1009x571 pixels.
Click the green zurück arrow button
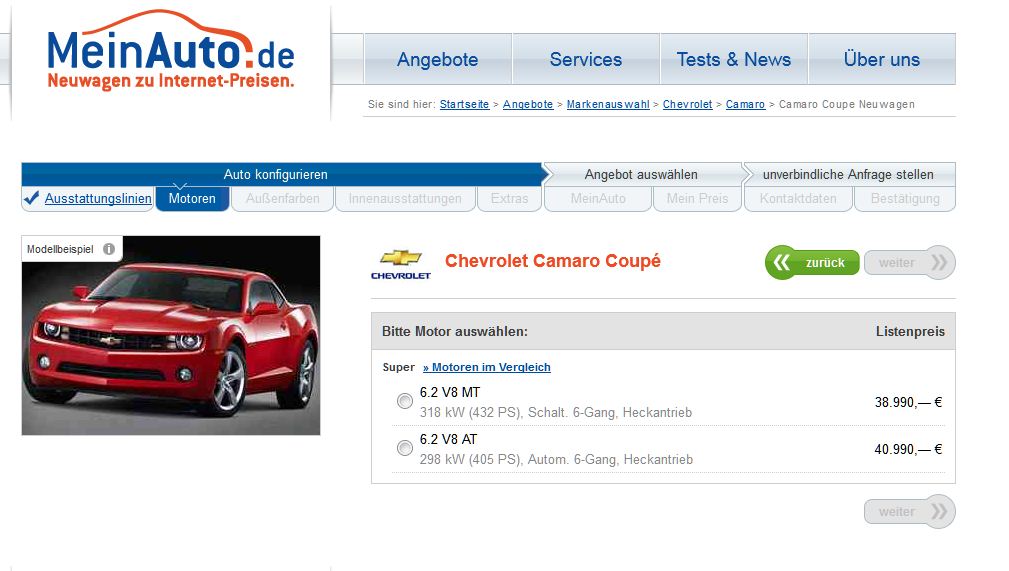tap(812, 262)
